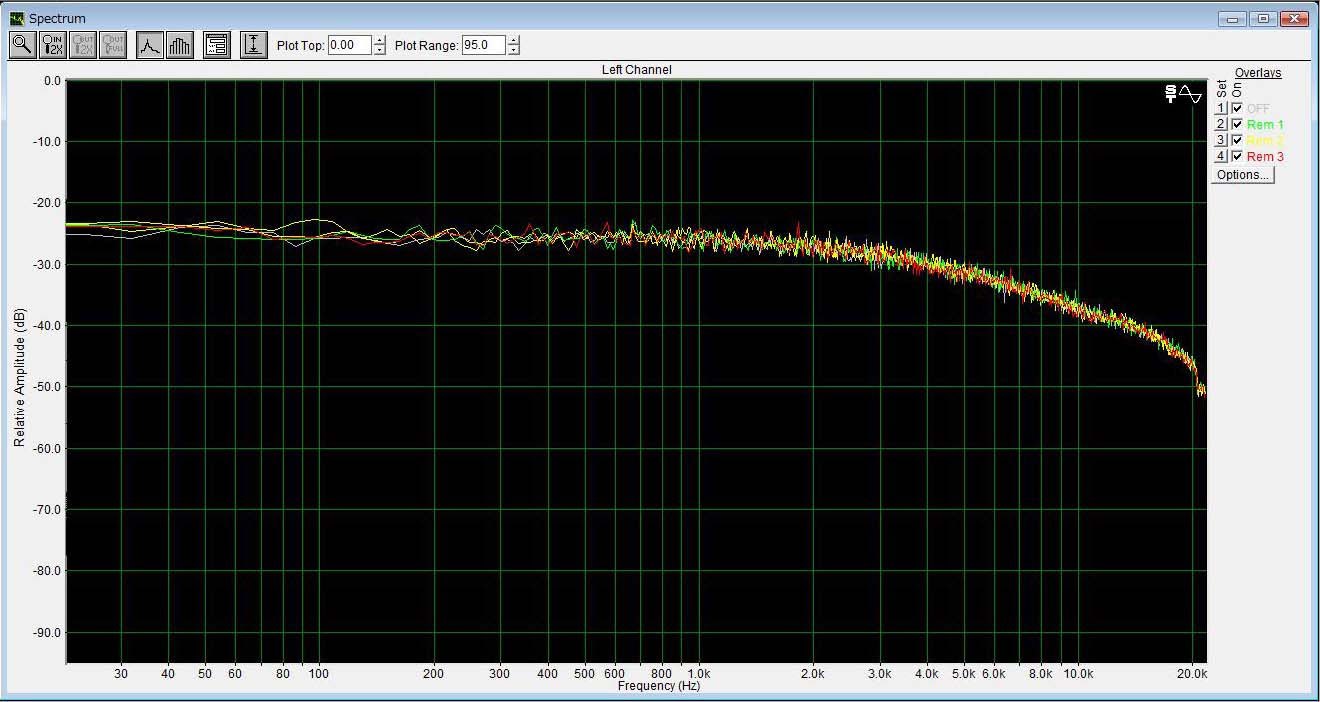Click the green Rem 1 overlay label
Viewport: 1320px width, 702px height.
(1265, 124)
